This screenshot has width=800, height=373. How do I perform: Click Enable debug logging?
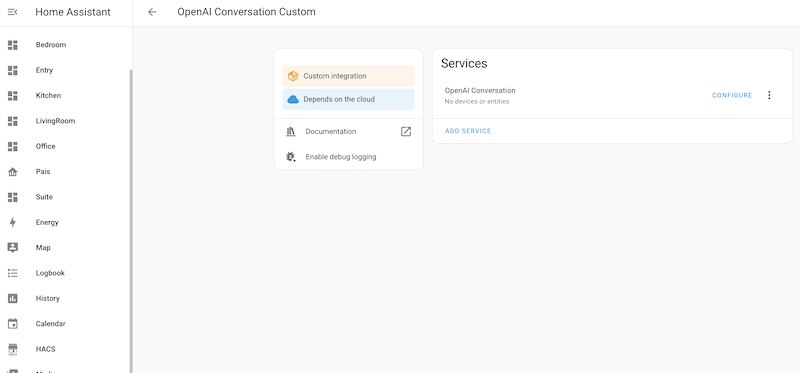pyautogui.click(x=348, y=157)
